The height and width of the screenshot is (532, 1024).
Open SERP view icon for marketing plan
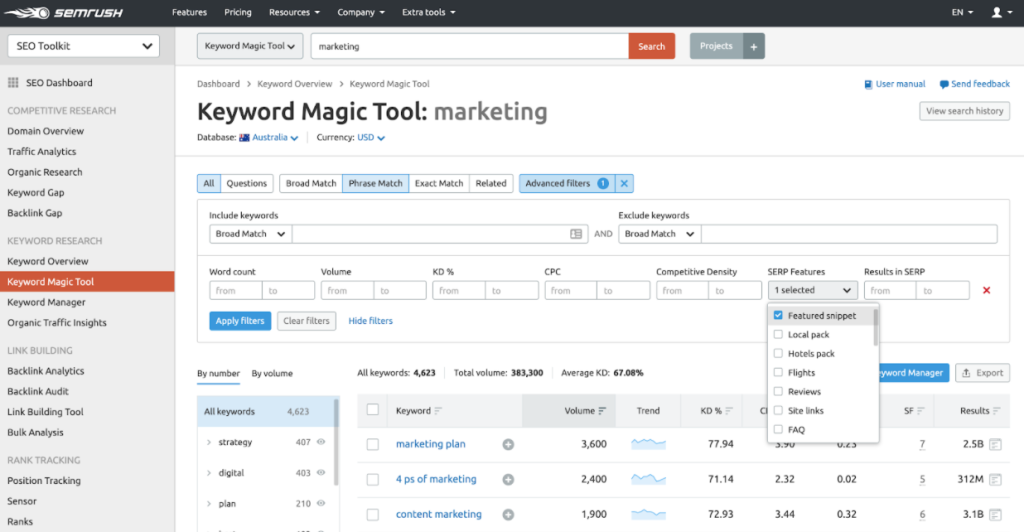[995, 445]
